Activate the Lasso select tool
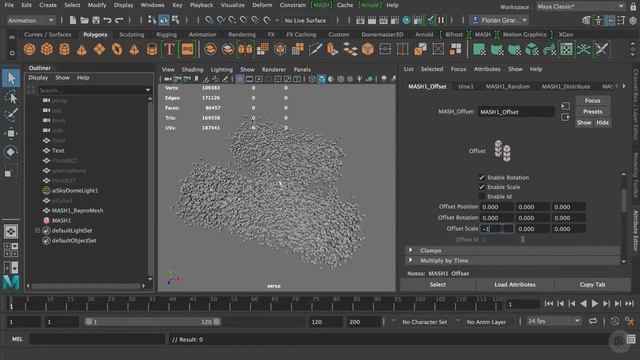 coord(11,97)
